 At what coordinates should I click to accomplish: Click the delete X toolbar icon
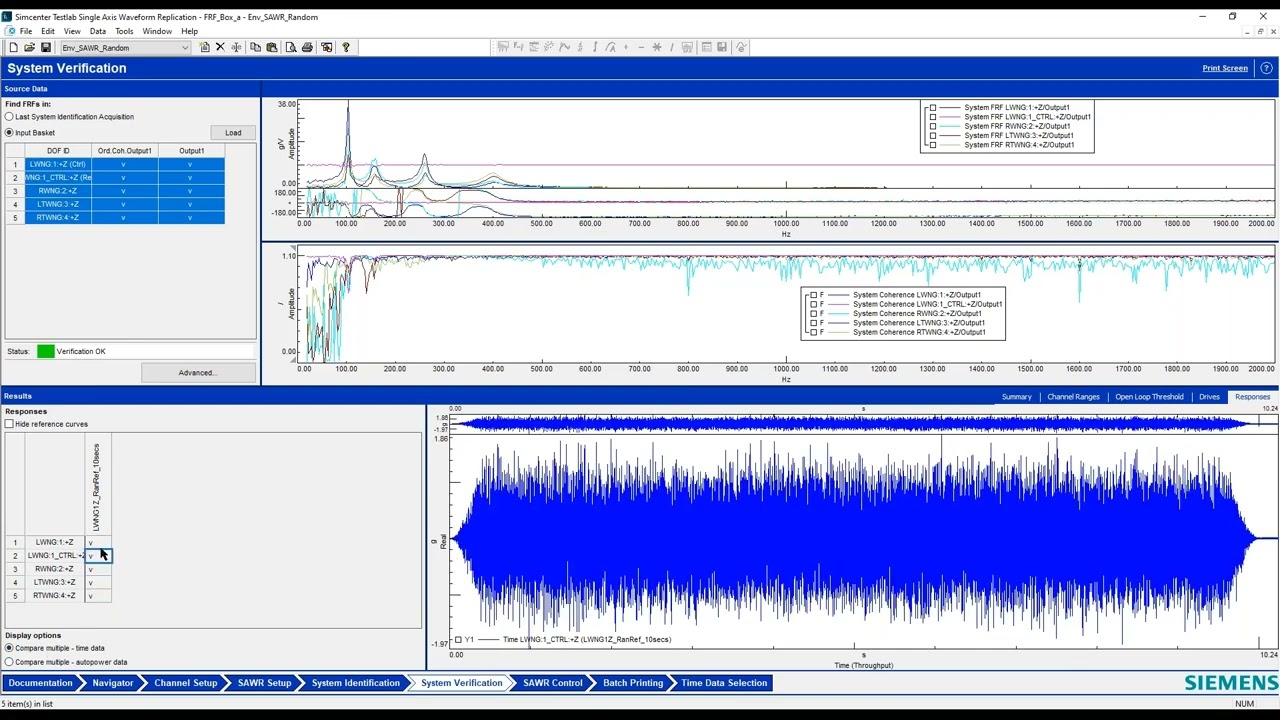[220, 47]
